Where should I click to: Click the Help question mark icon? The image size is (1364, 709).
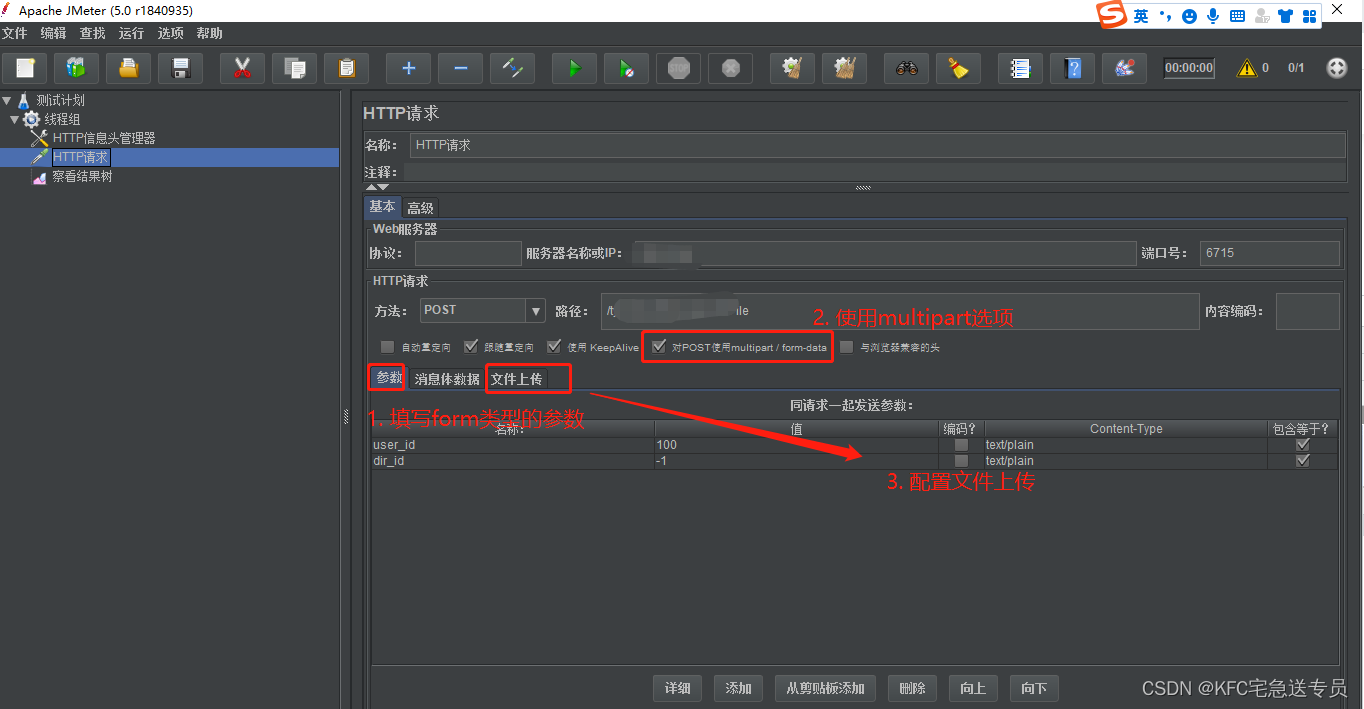coord(1072,68)
